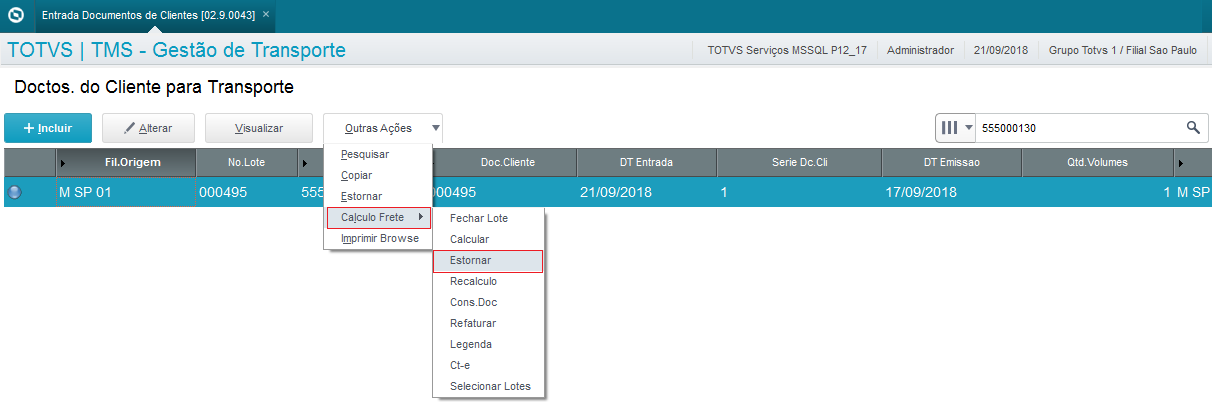Viewport: 1212px width, 402px height.
Task: Click the 000495 lot number cell
Action: [x=246, y=192]
